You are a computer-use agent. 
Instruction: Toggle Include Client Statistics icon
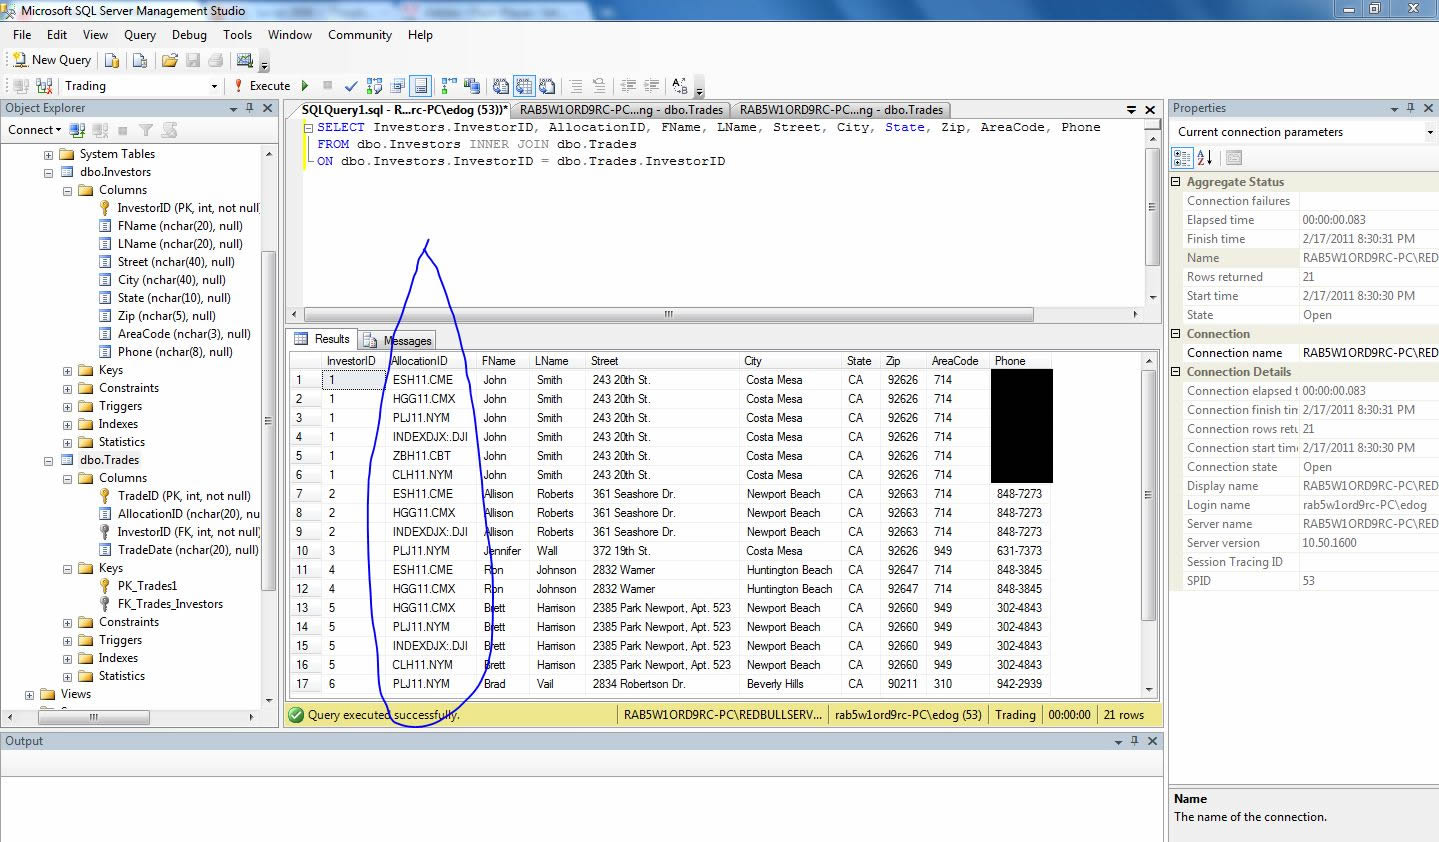[x=472, y=86]
